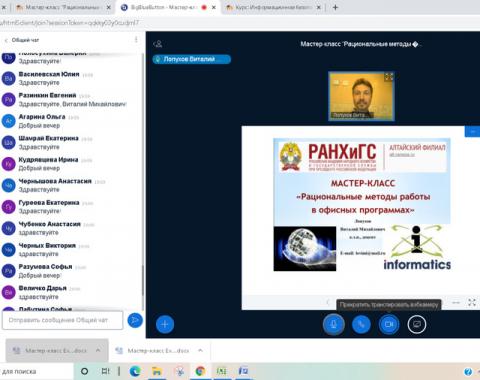Click Василевская Юлия avatar in chat
480x380 pixels.
pos(9,78)
